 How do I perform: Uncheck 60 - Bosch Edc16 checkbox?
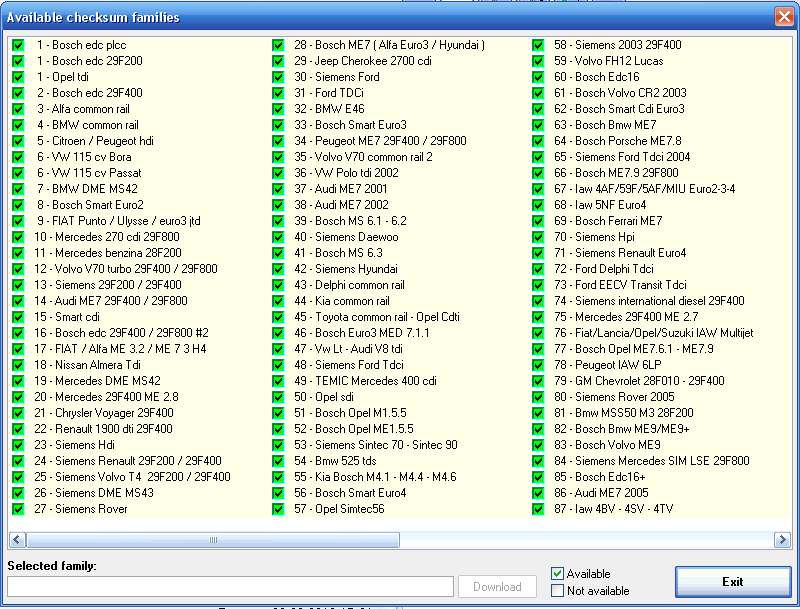click(538, 77)
